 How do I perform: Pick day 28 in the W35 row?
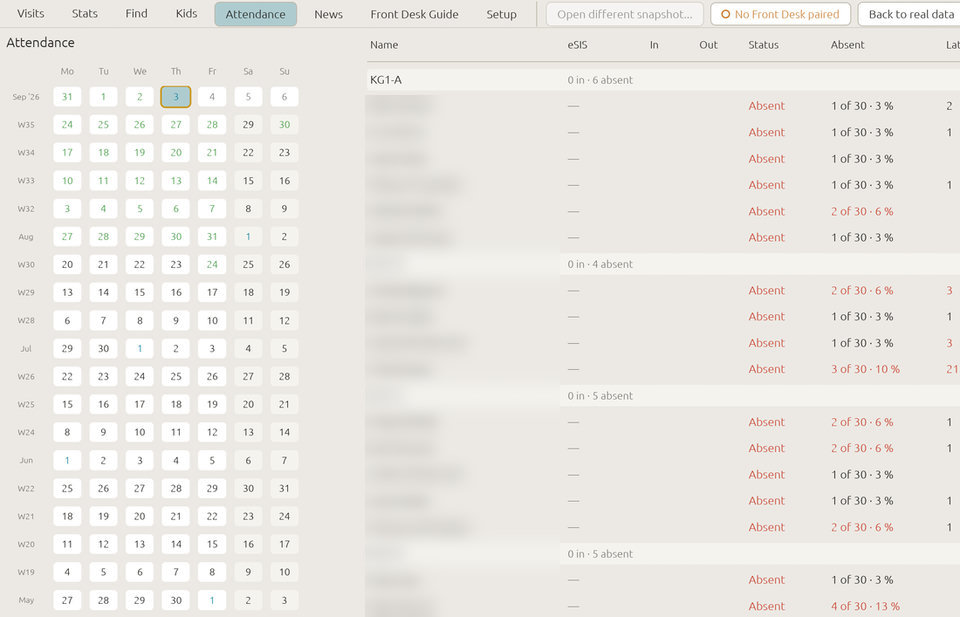coord(212,125)
